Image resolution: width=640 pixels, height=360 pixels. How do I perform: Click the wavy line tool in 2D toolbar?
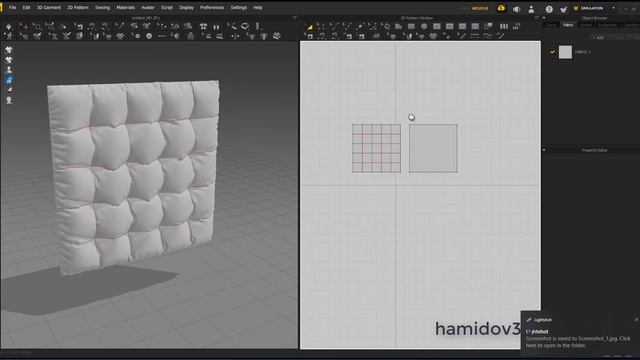point(487,36)
